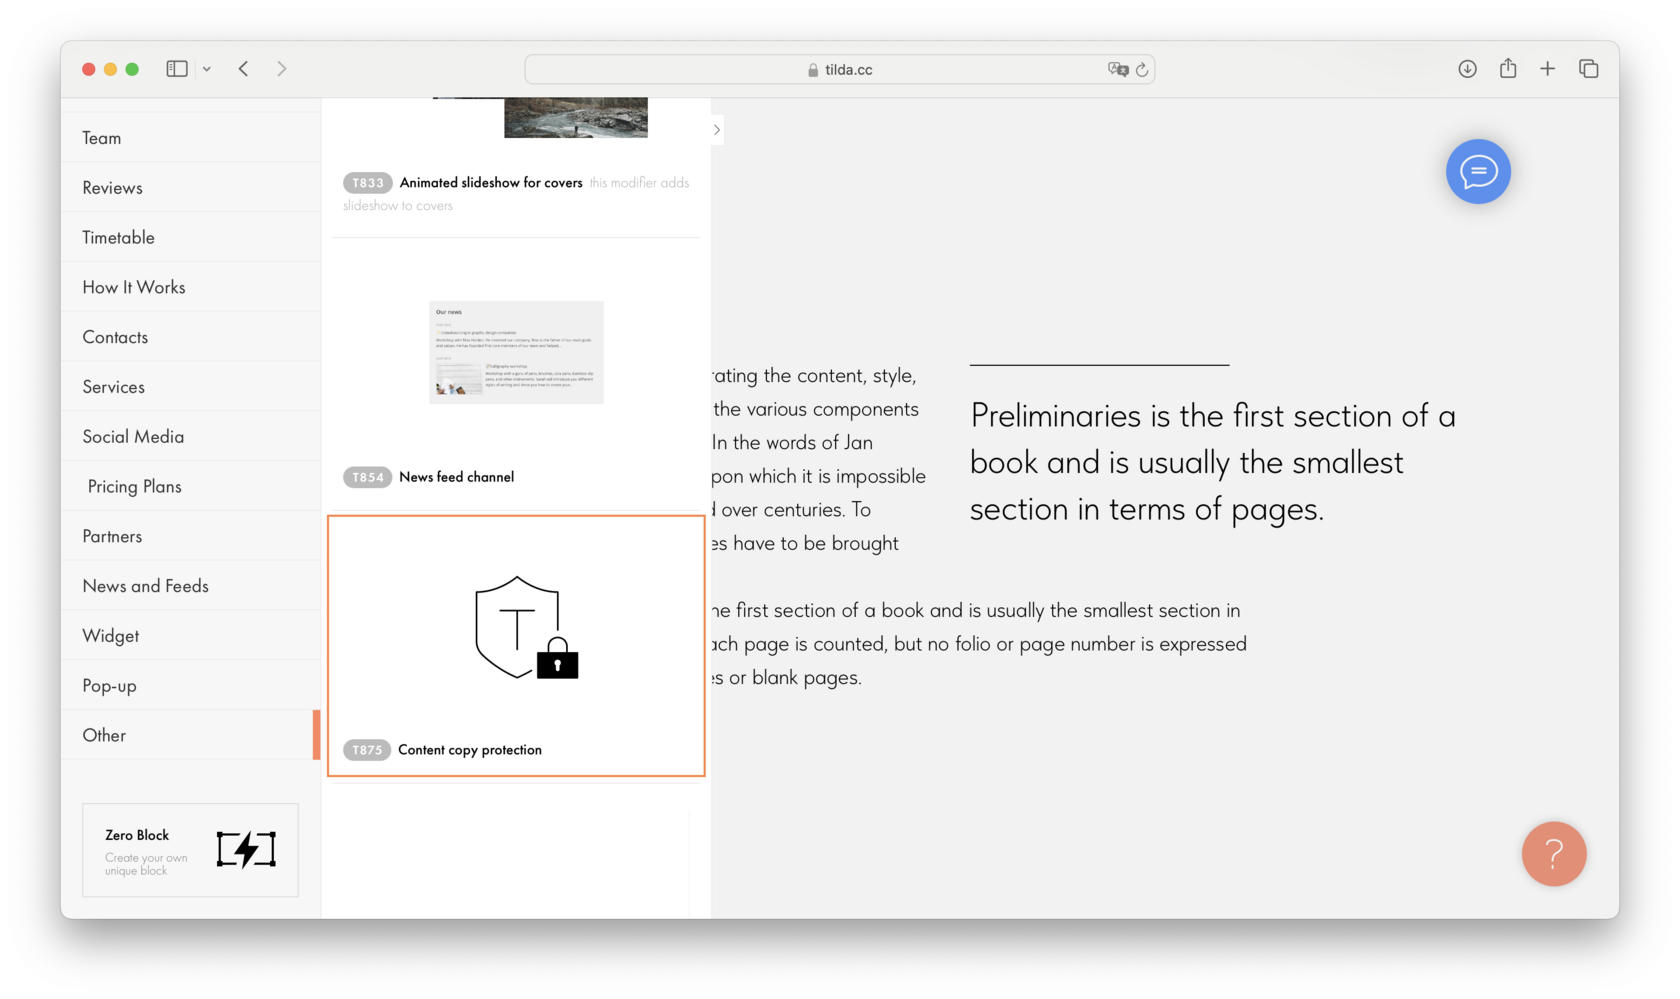The image size is (1680, 999).
Task: Select the Zero Block creation icon
Action: pyautogui.click(x=244, y=850)
